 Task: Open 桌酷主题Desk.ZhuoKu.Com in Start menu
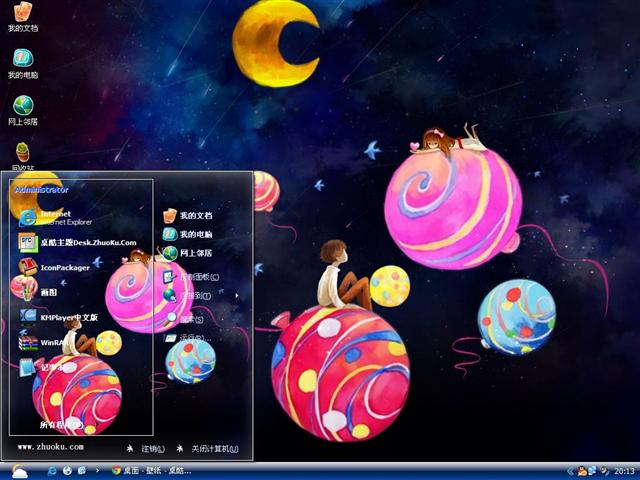click(x=78, y=242)
